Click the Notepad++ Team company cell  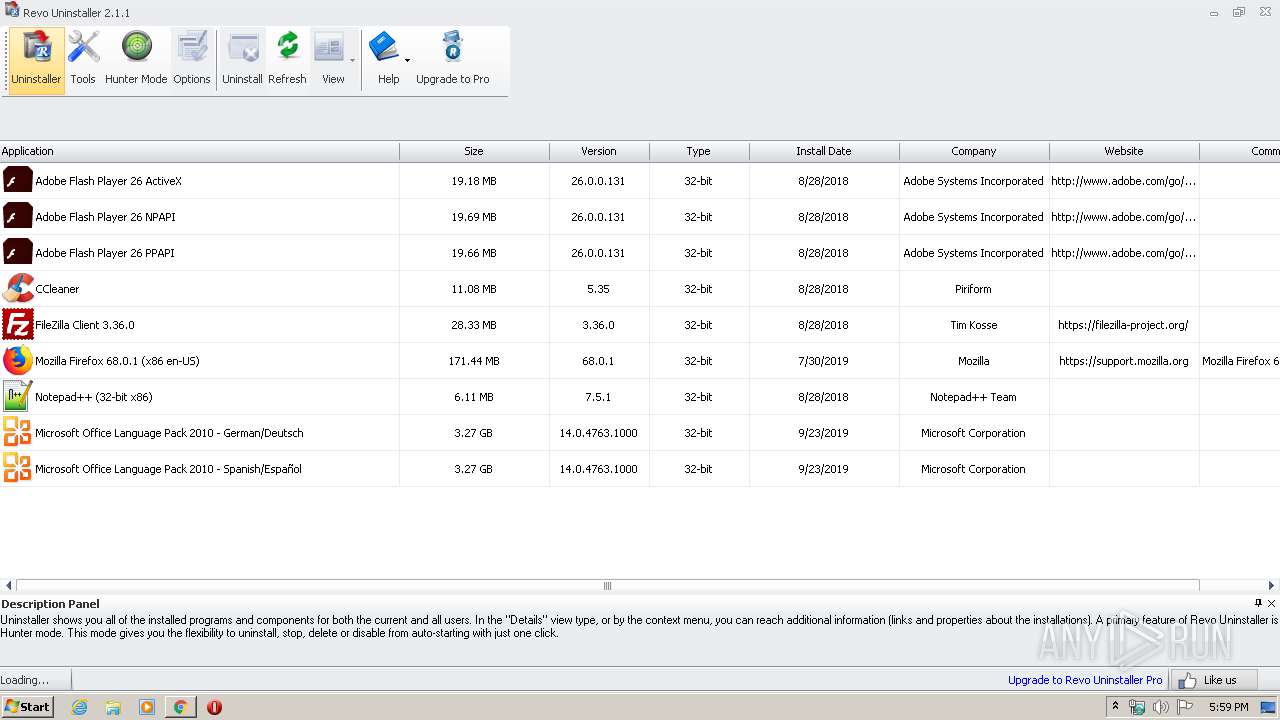(x=974, y=397)
